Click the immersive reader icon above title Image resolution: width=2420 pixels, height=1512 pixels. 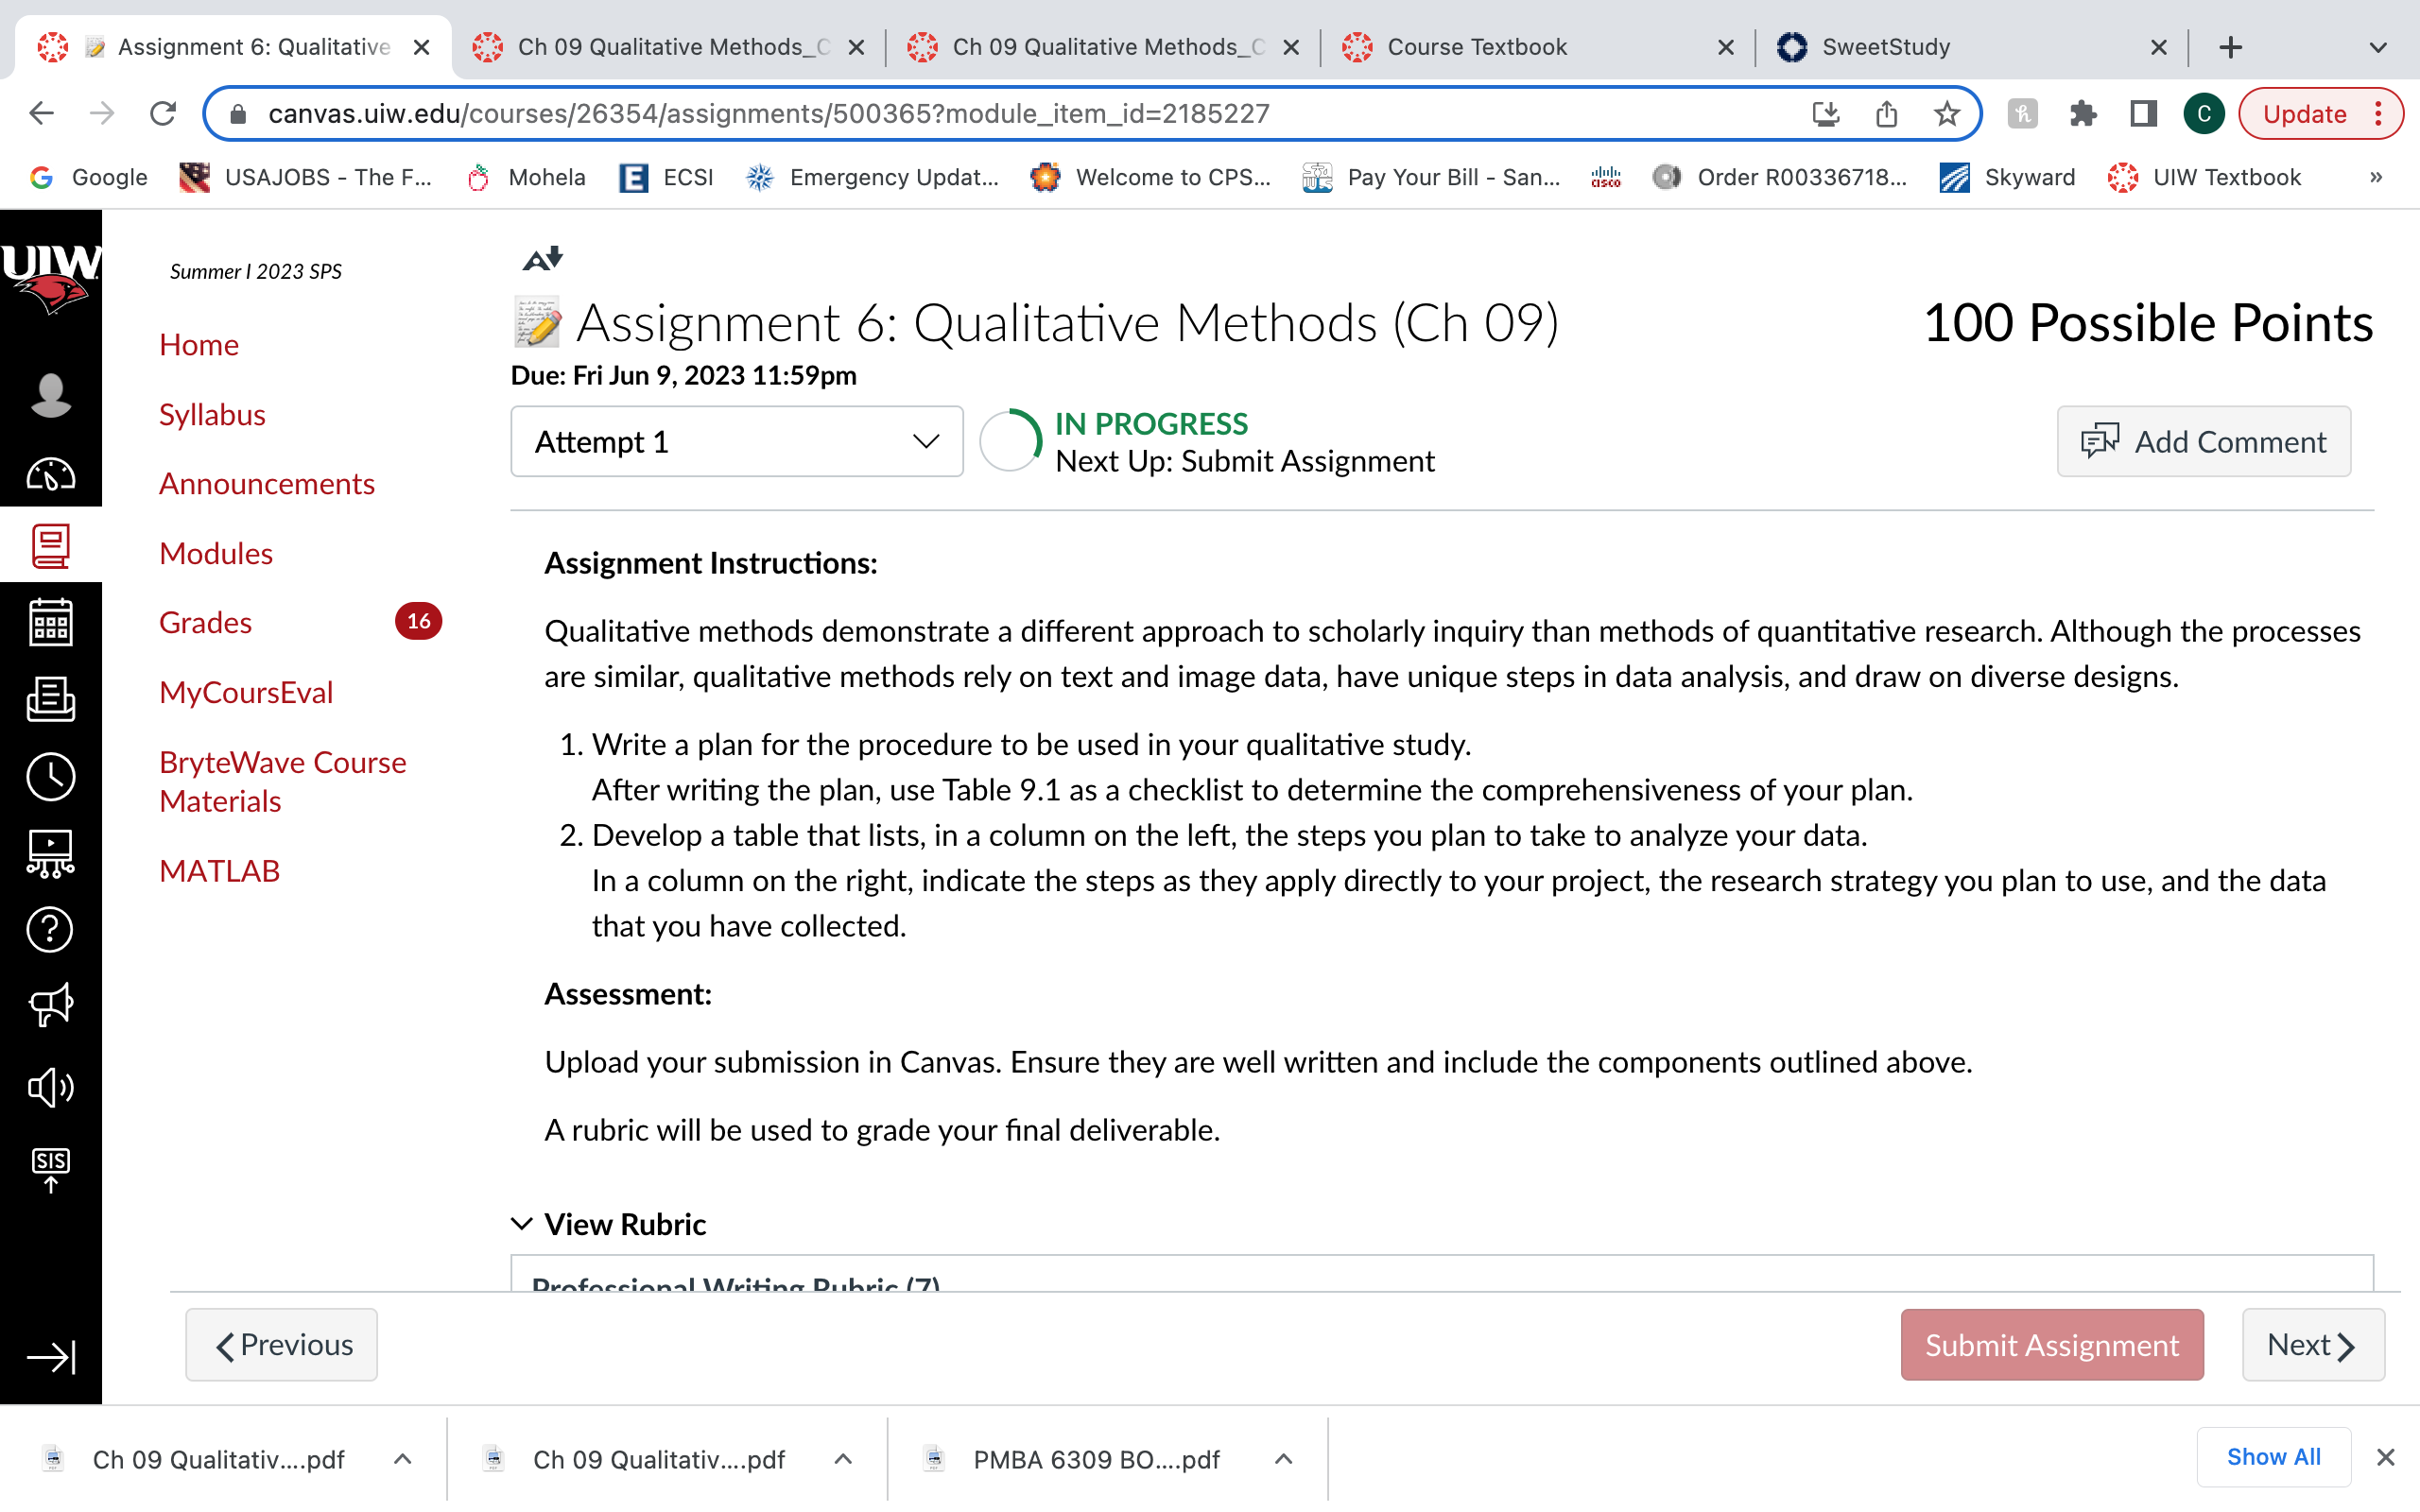click(542, 259)
